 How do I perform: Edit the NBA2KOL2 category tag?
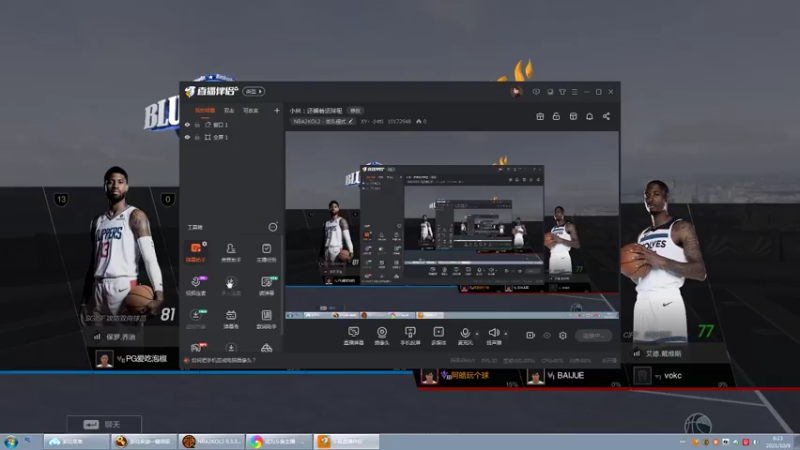coord(323,121)
